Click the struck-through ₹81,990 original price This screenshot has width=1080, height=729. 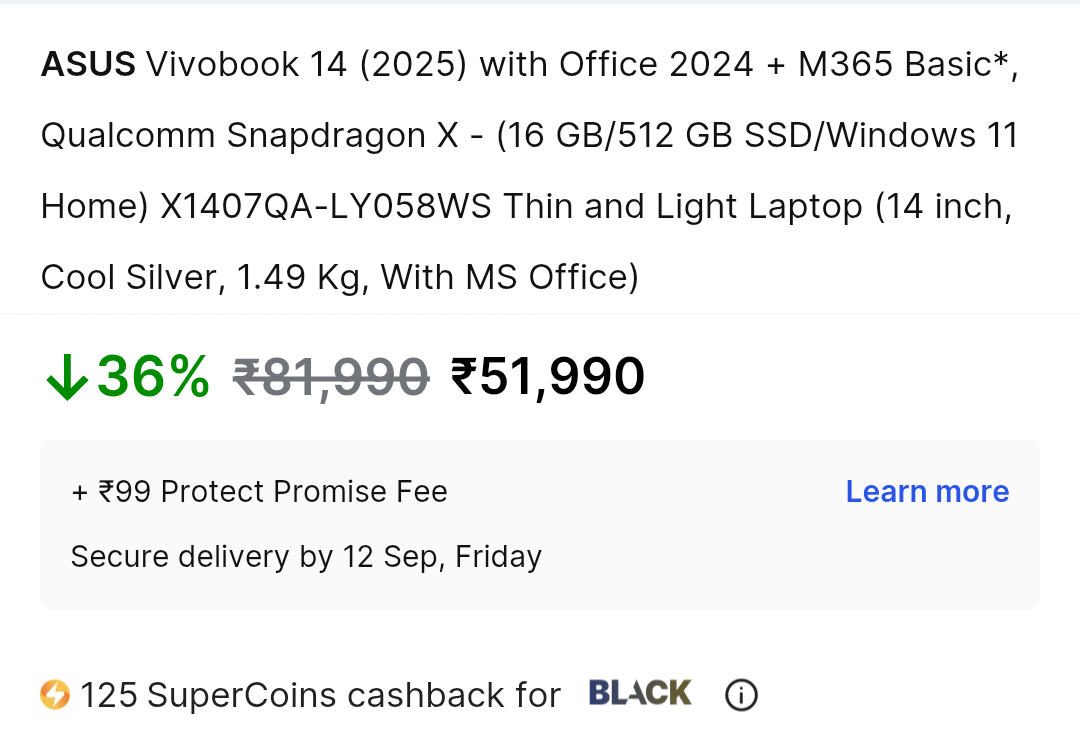pos(331,378)
